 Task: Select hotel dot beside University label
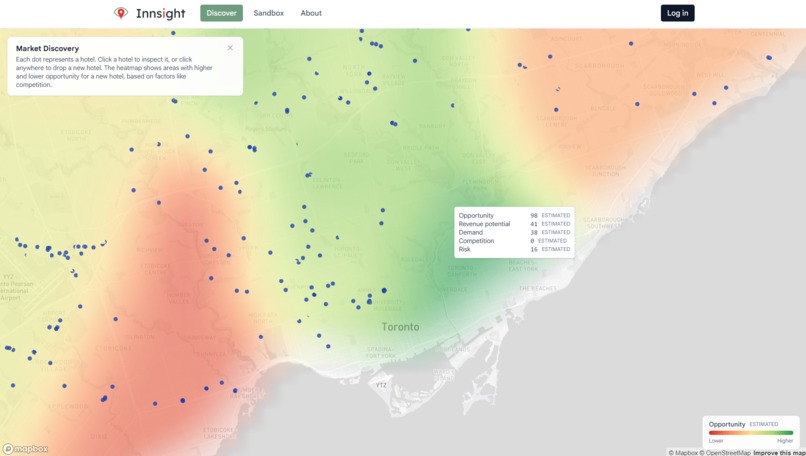click(369, 302)
